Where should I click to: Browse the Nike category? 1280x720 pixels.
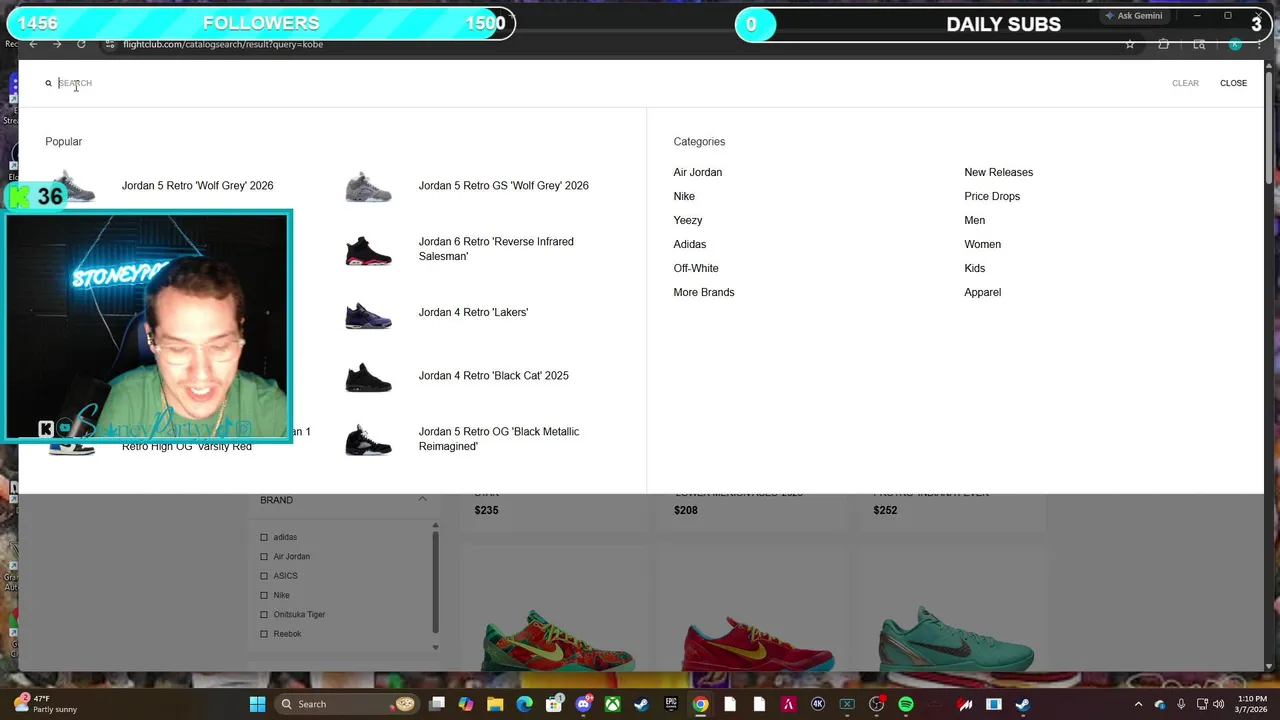coord(684,196)
